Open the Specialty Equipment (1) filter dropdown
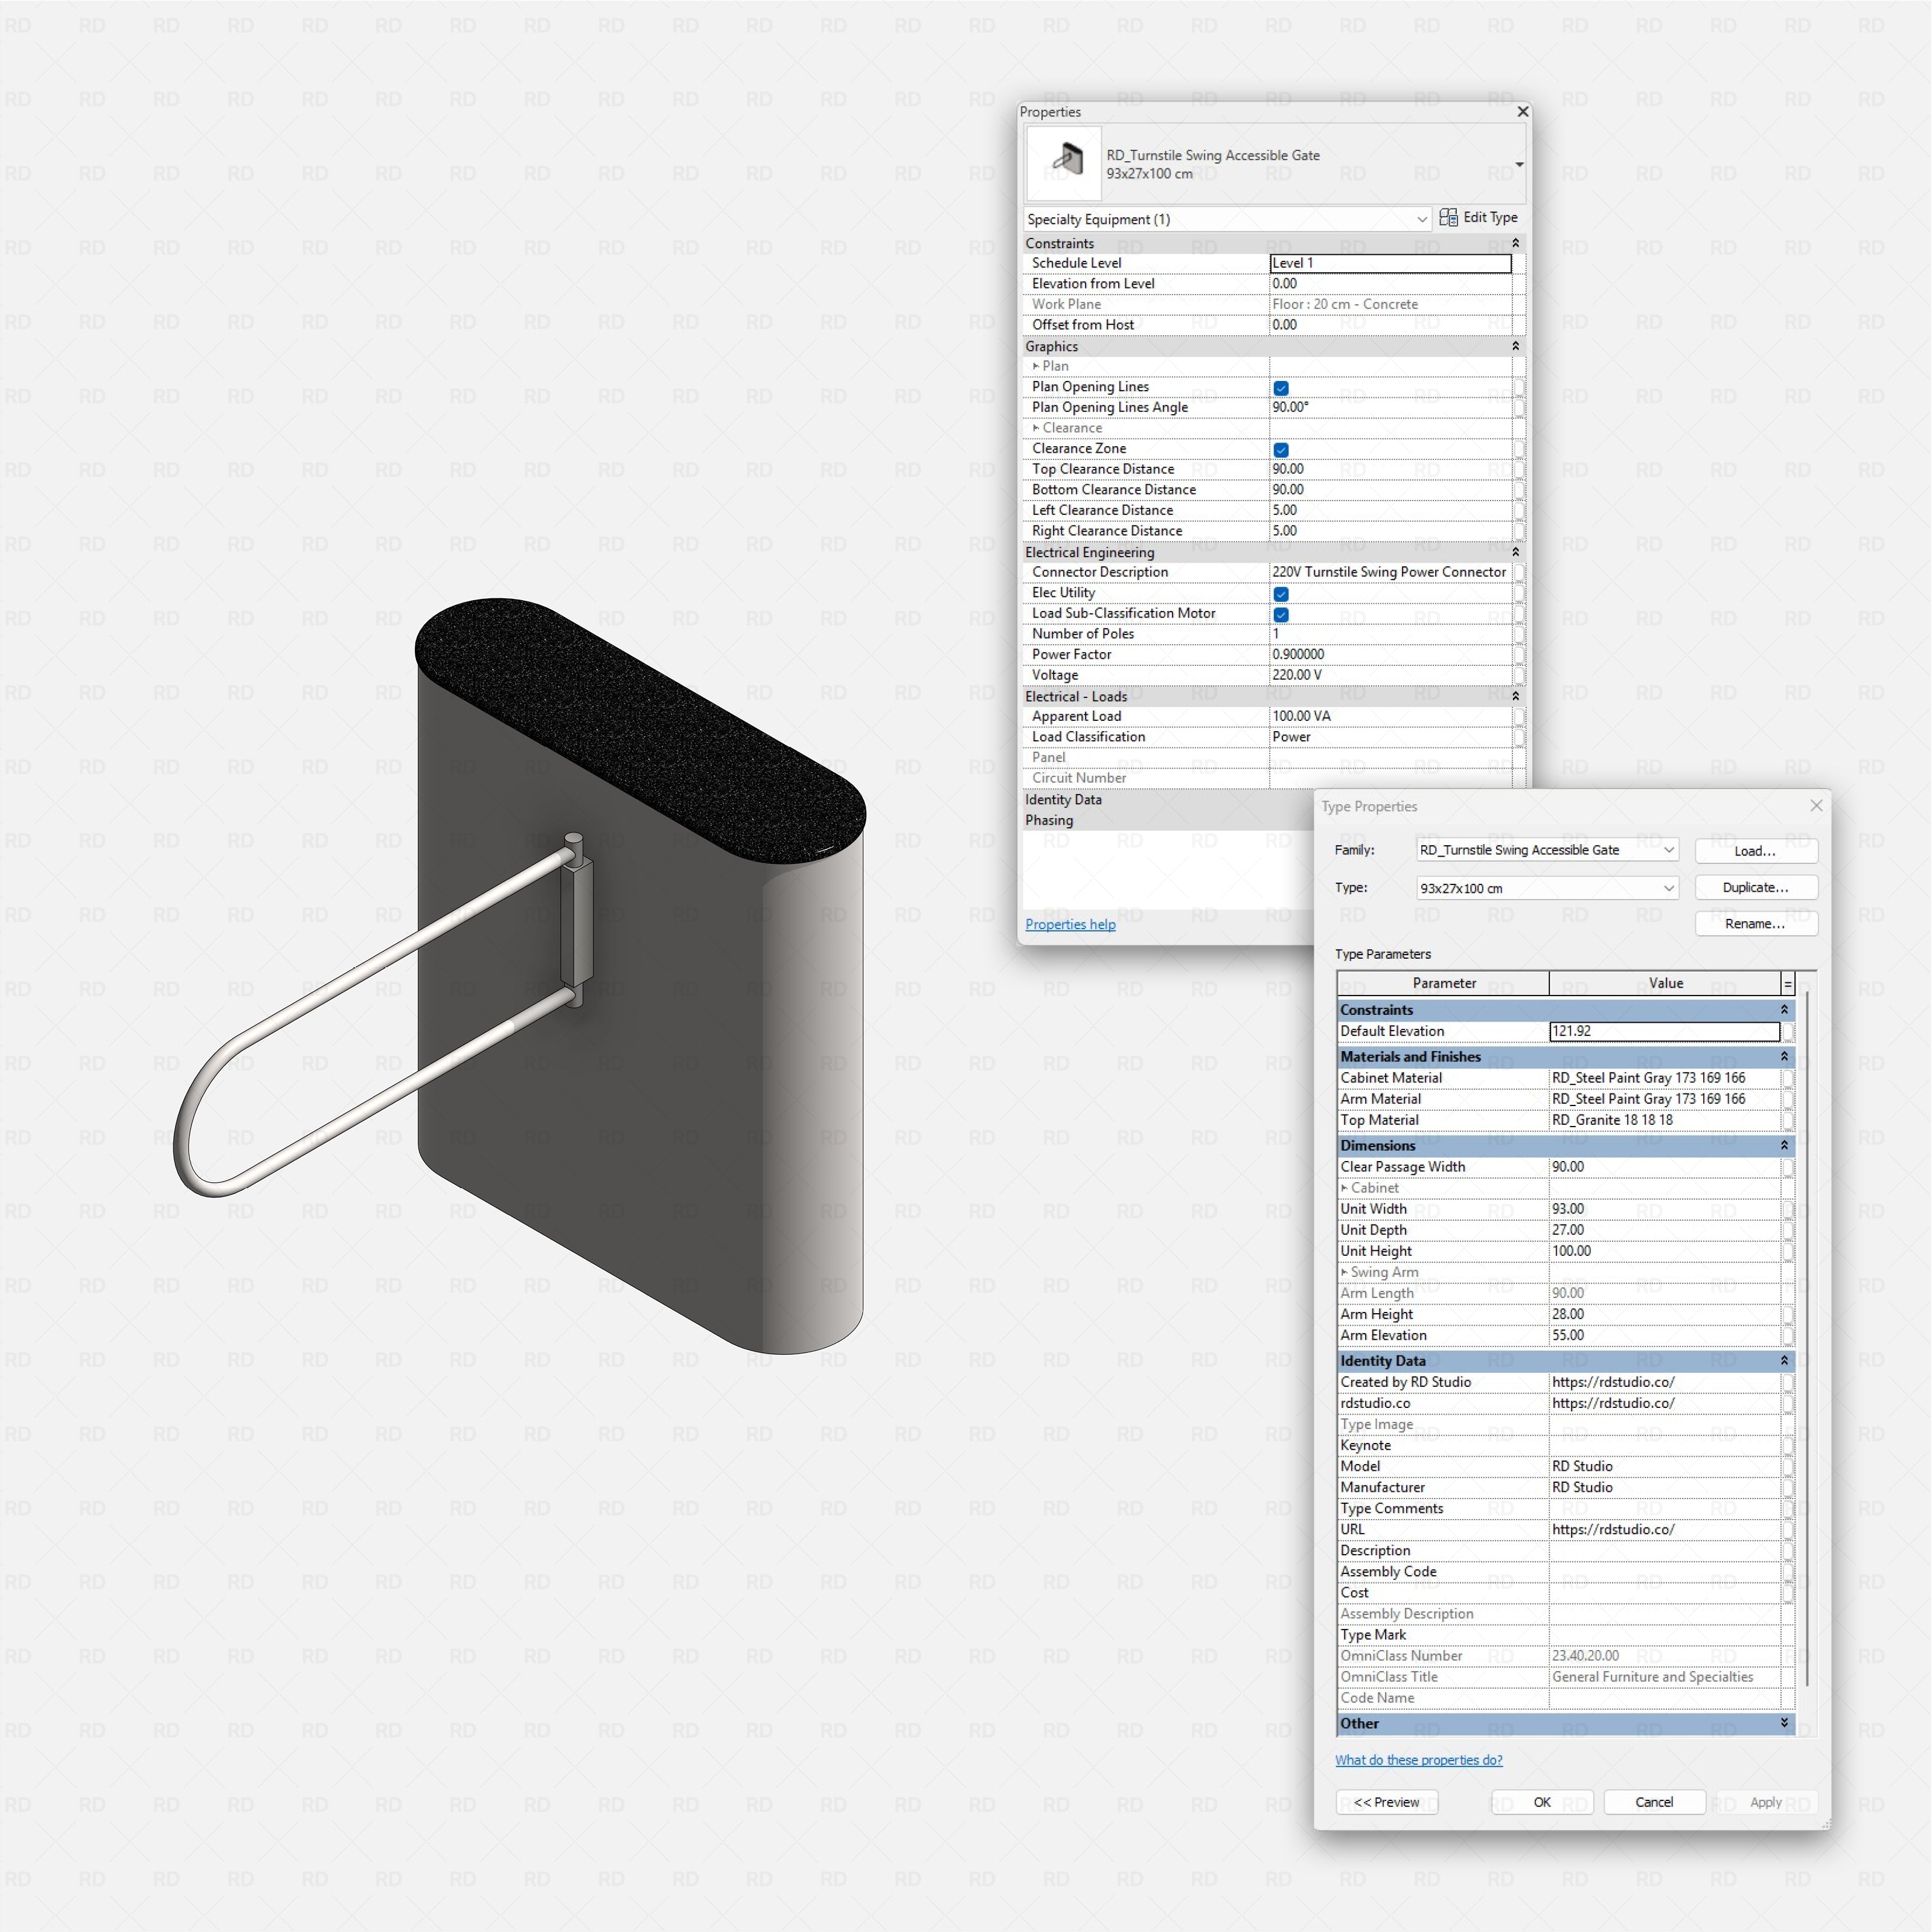1932x1932 pixels. coord(1227,219)
